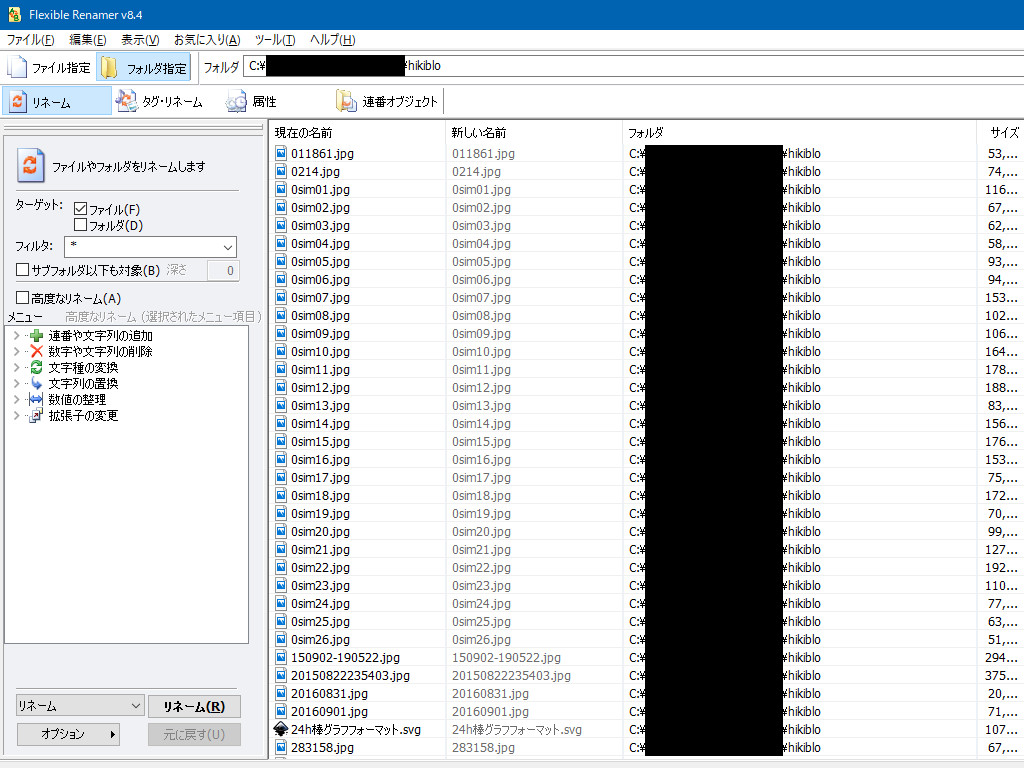The height and width of the screenshot is (768, 1024).
Task: Click image icon of 0214.jpg
Action: click(281, 171)
